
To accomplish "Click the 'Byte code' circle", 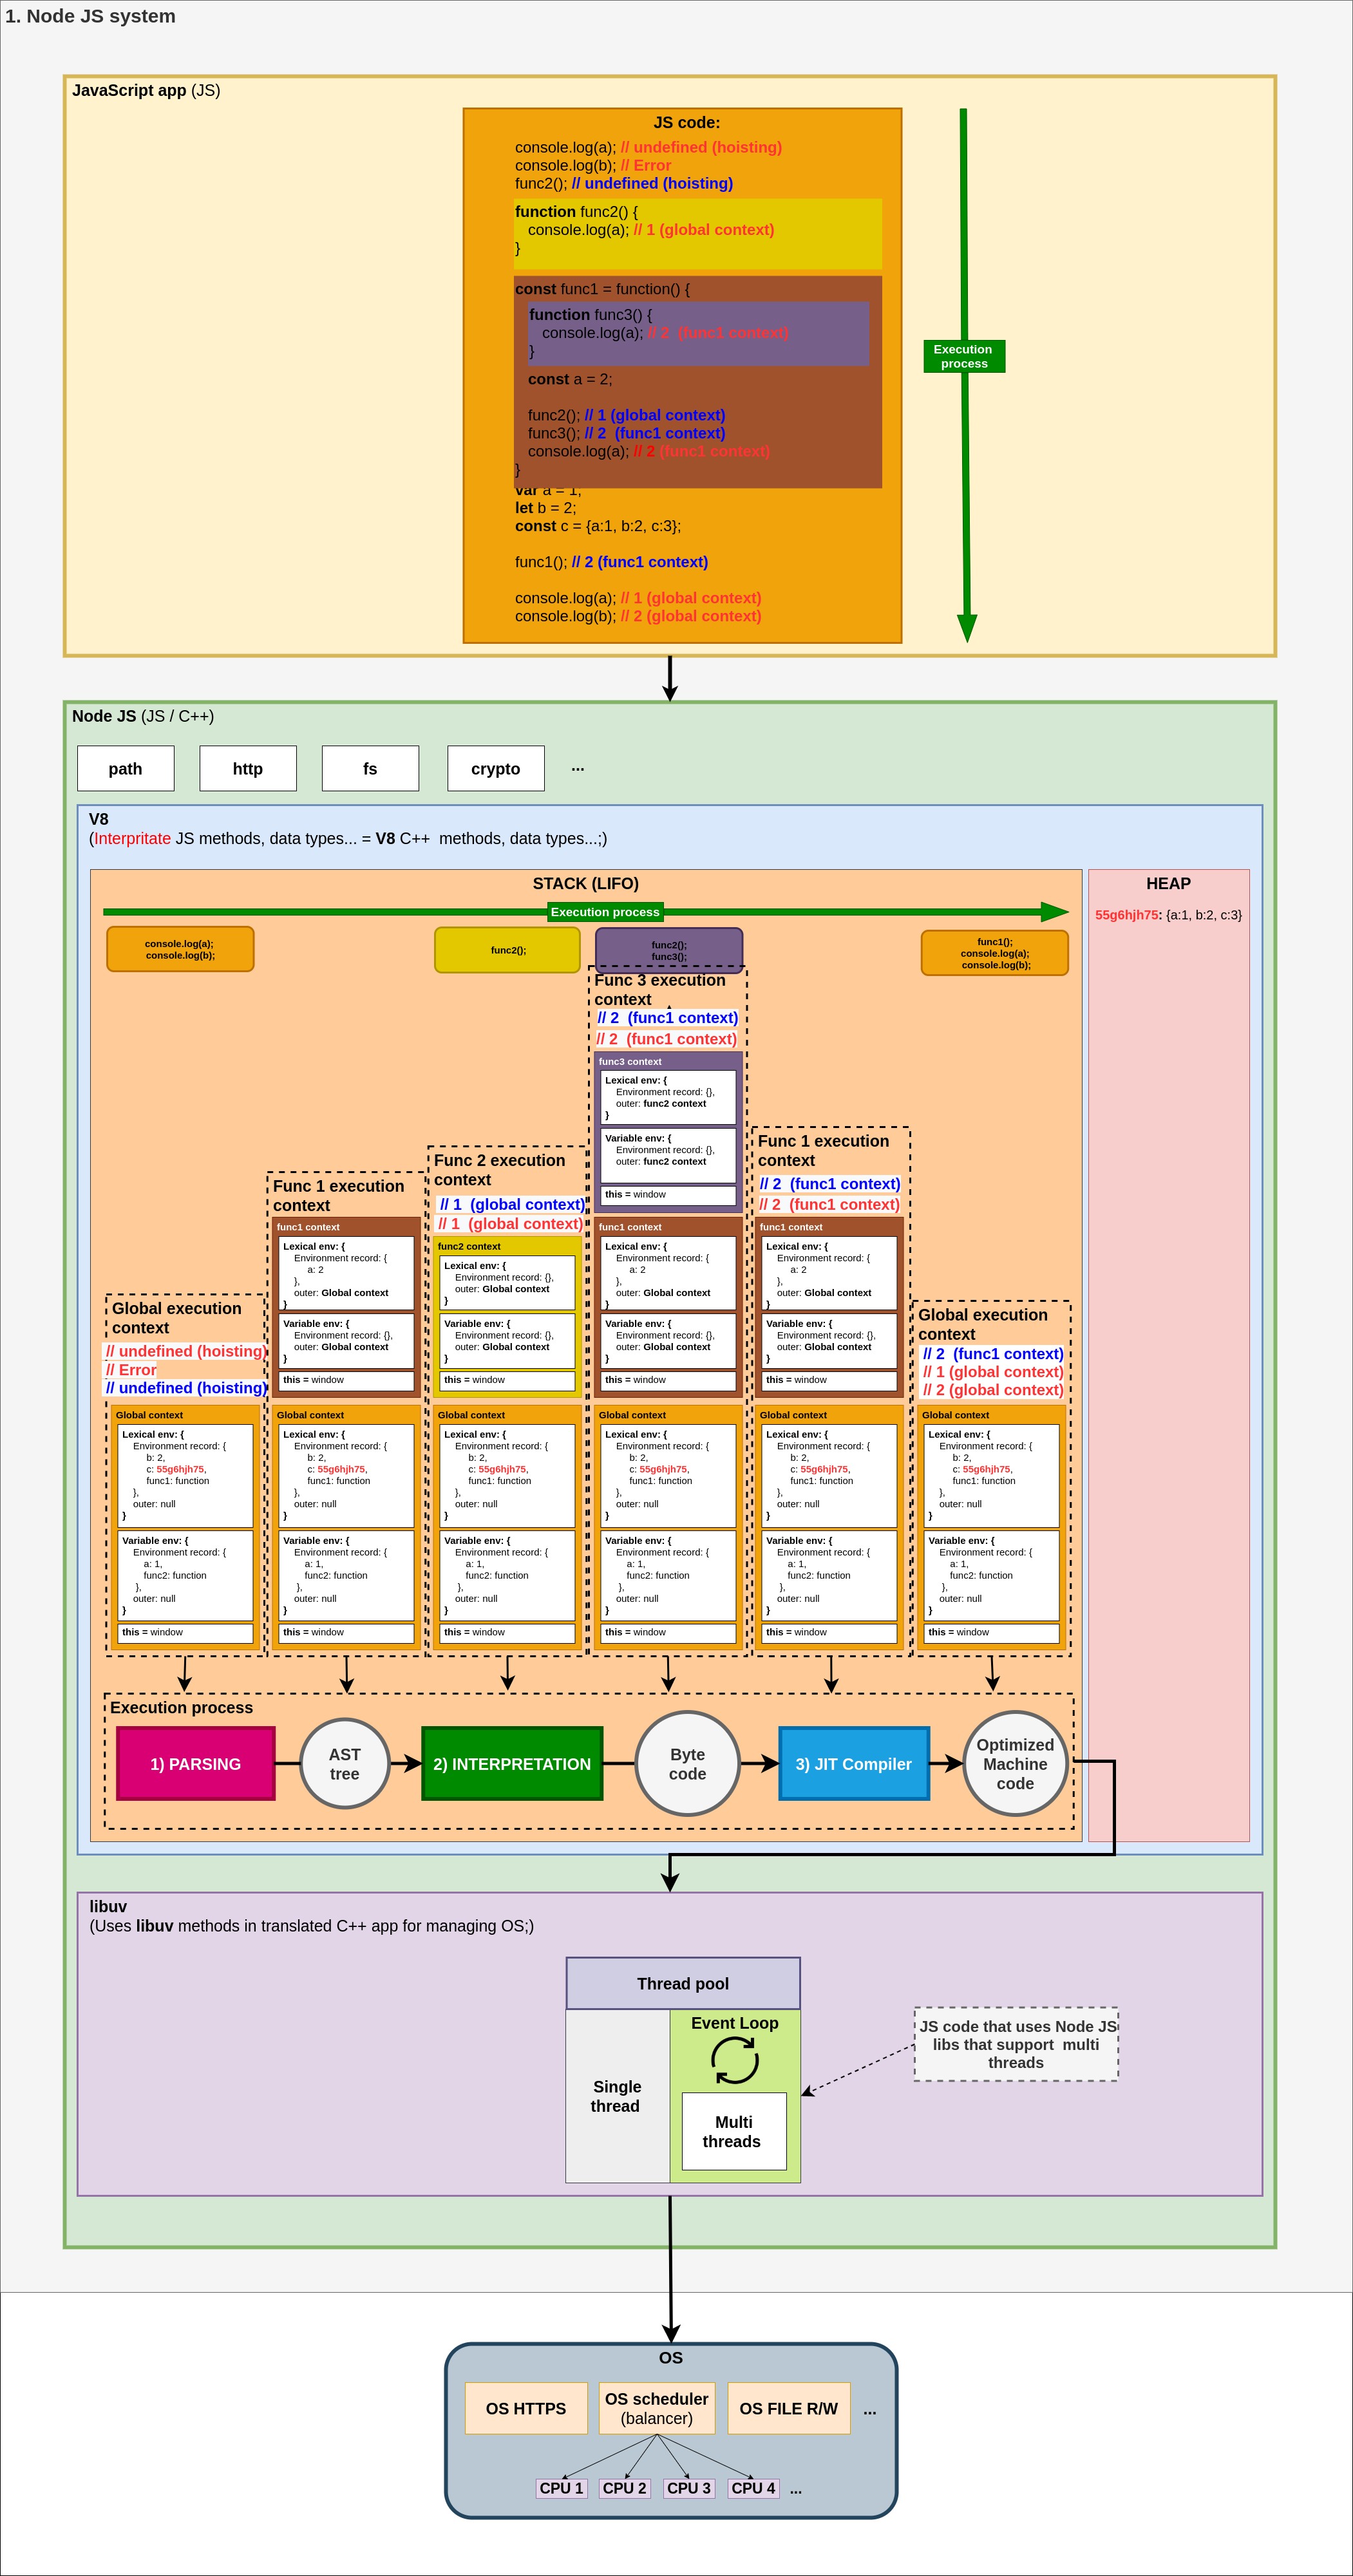I will coord(688,1764).
